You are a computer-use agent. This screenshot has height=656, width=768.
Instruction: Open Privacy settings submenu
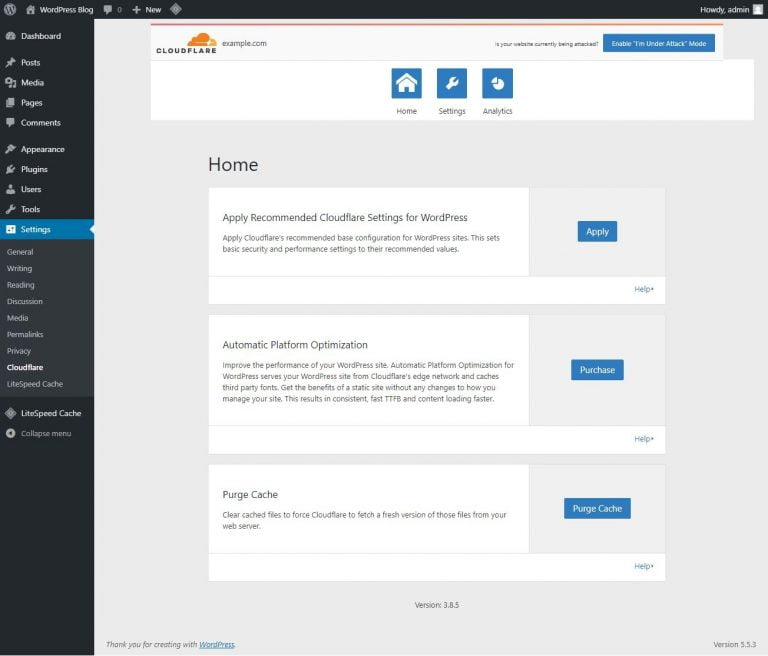[x=19, y=351]
